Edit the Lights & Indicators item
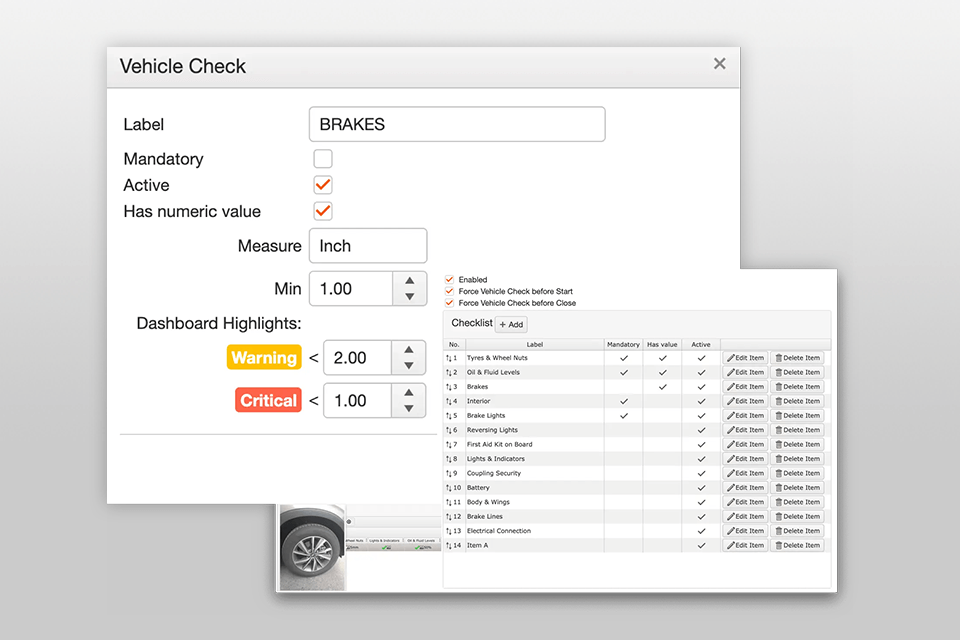This screenshot has height=640, width=960. [x=745, y=459]
